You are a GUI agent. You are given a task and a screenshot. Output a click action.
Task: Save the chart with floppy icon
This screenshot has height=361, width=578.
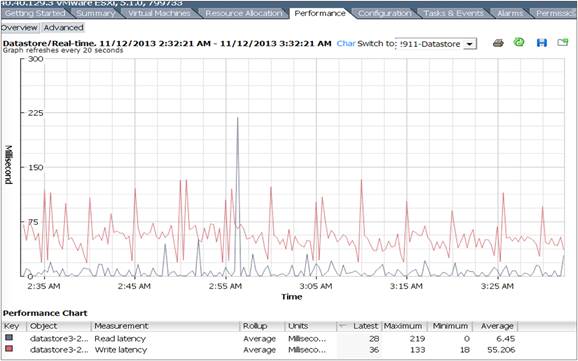click(542, 43)
